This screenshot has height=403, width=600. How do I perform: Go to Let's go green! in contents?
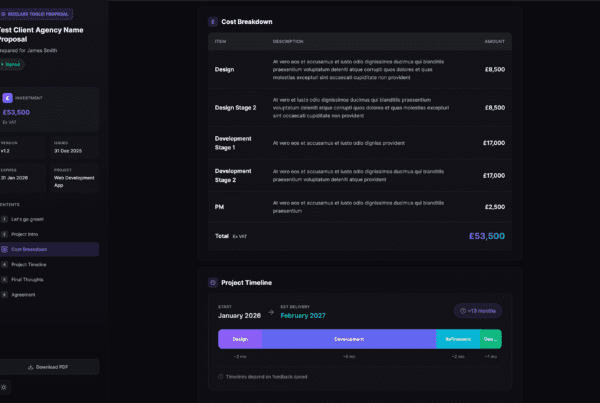coord(28,218)
